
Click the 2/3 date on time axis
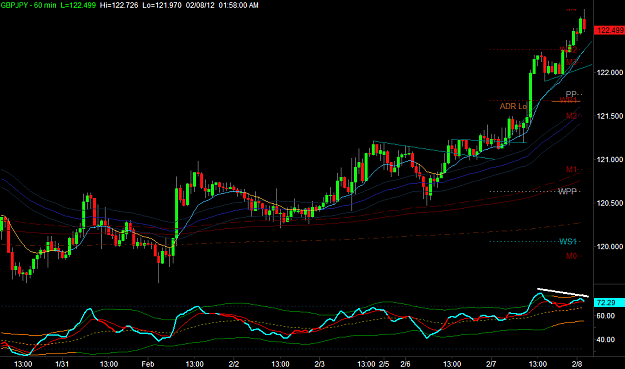click(319, 364)
